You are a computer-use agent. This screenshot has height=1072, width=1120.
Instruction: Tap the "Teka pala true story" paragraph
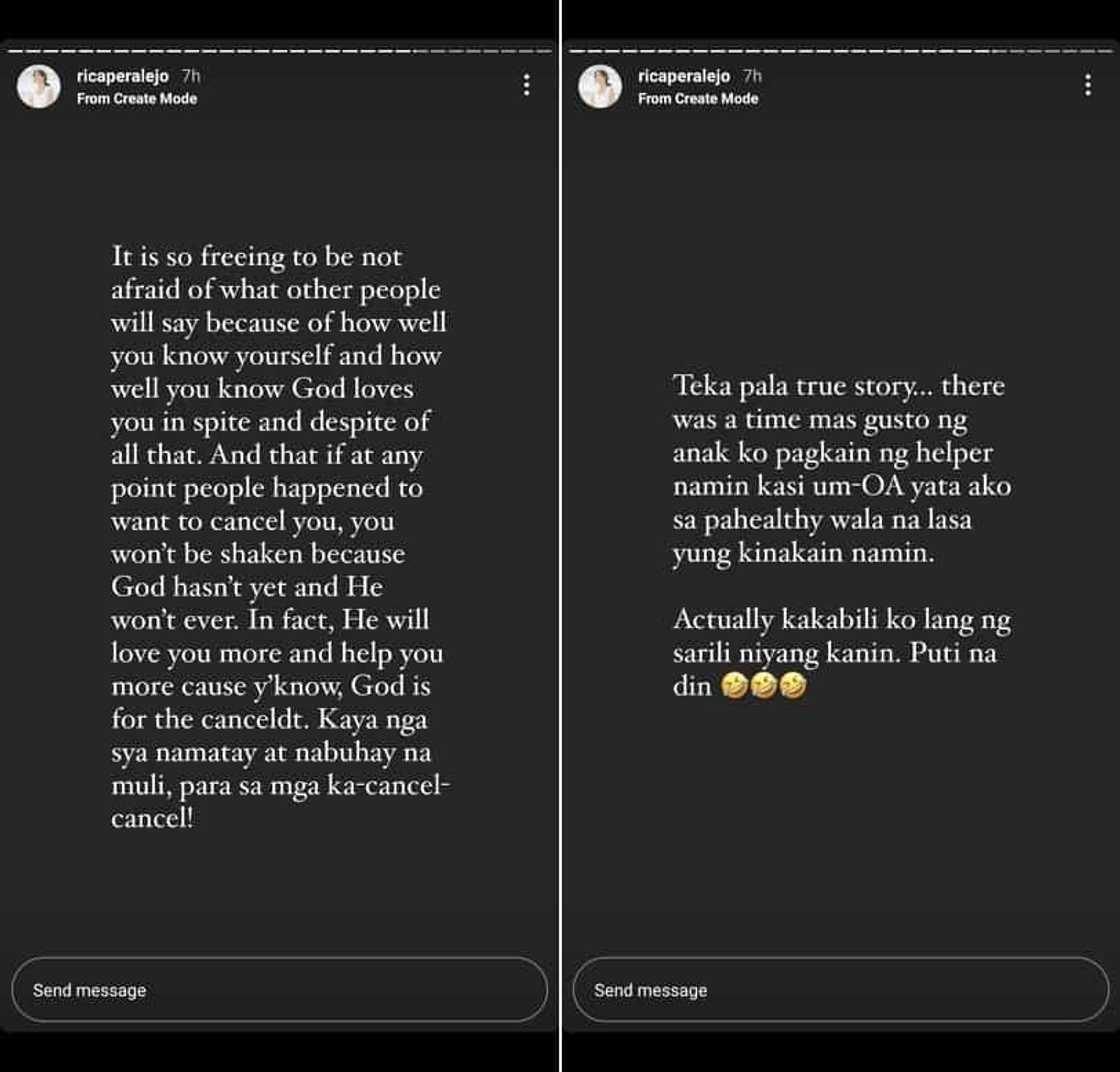pyautogui.click(x=840, y=468)
